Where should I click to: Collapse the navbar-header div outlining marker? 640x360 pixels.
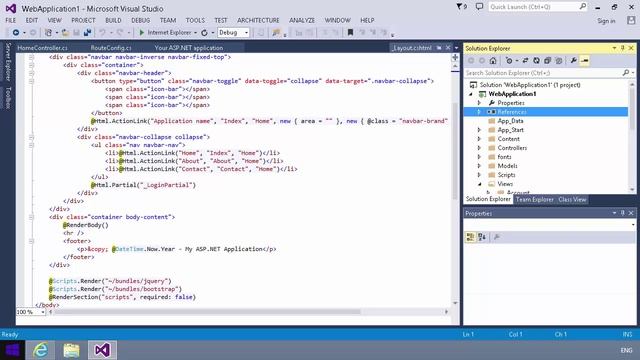click(31, 73)
